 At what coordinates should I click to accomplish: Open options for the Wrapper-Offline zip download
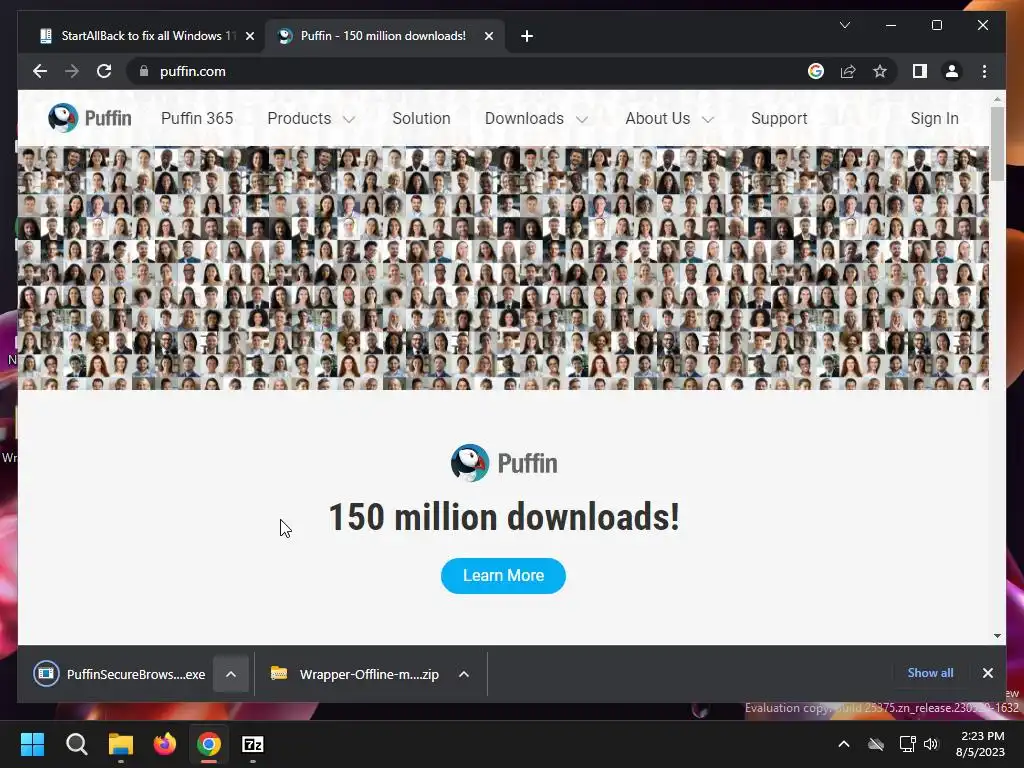pos(464,674)
